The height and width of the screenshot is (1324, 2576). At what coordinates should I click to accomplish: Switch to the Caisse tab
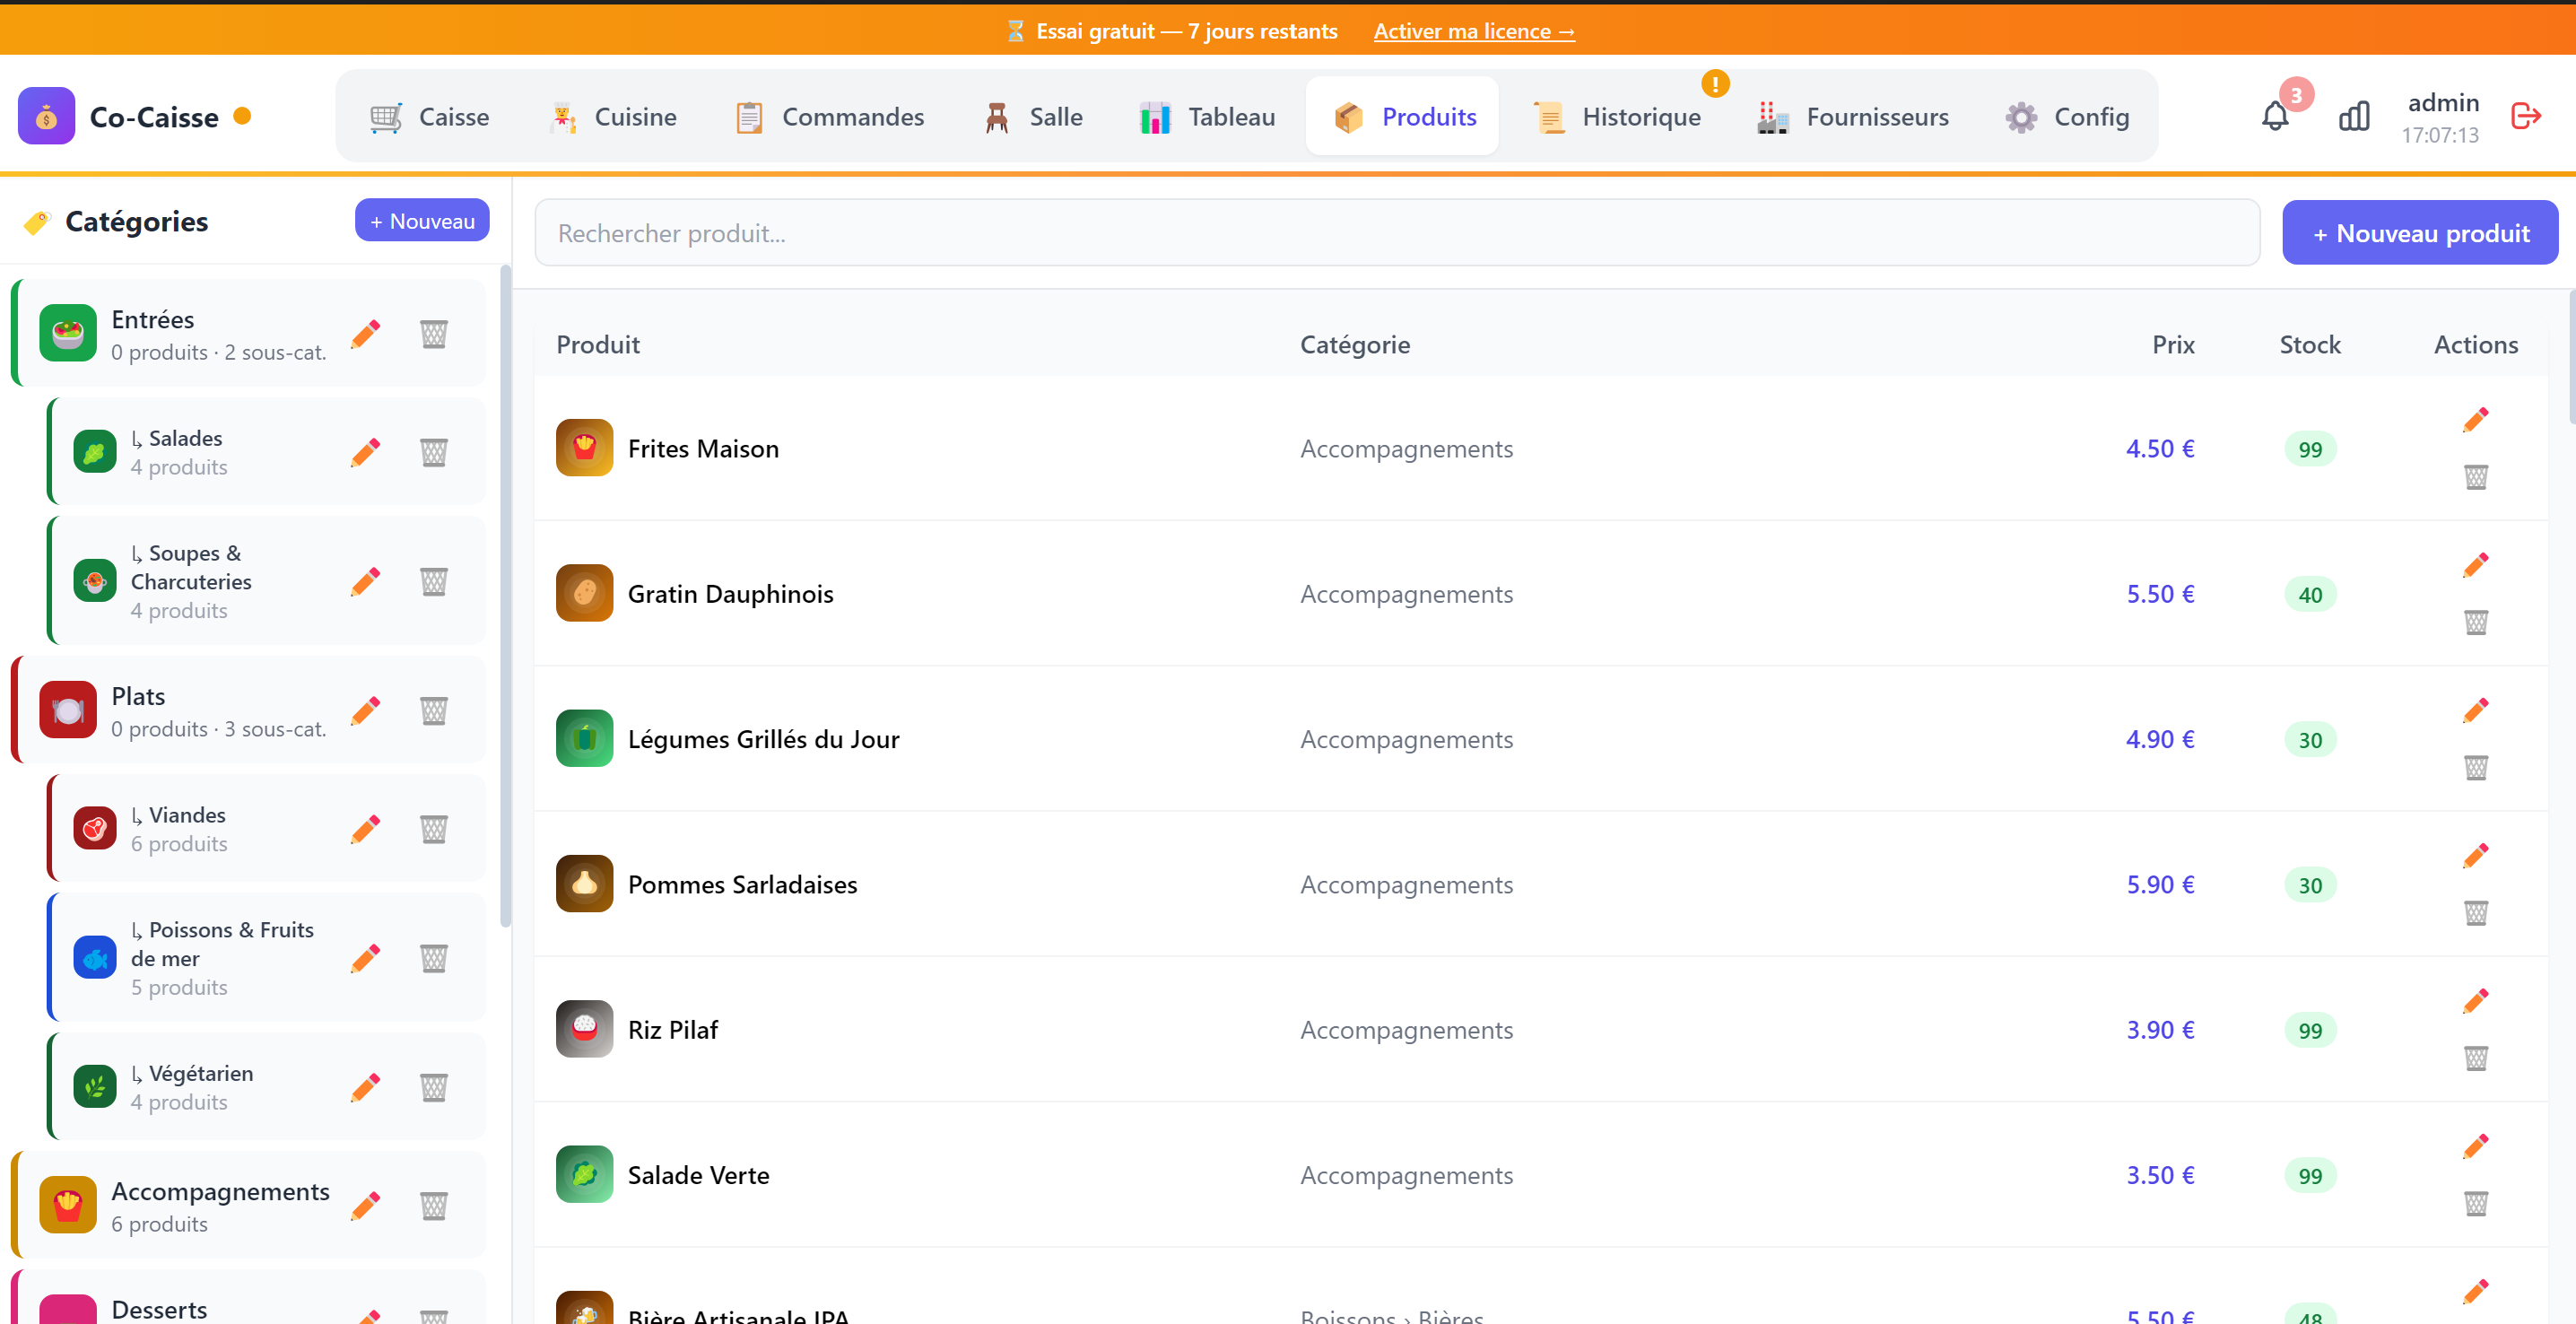click(429, 117)
